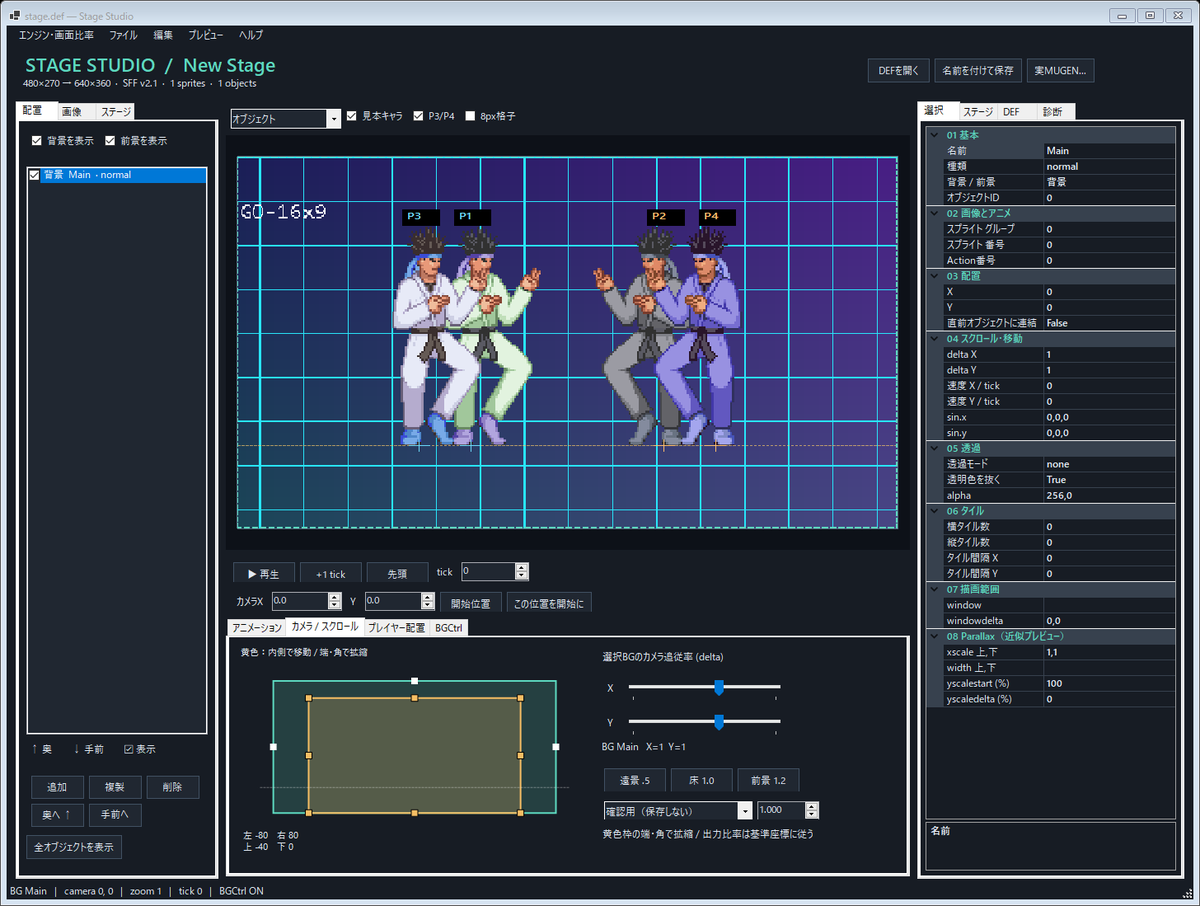Click the 名前 value Main in properties
The width and height of the screenshot is (1200, 906).
click(x=1108, y=151)
